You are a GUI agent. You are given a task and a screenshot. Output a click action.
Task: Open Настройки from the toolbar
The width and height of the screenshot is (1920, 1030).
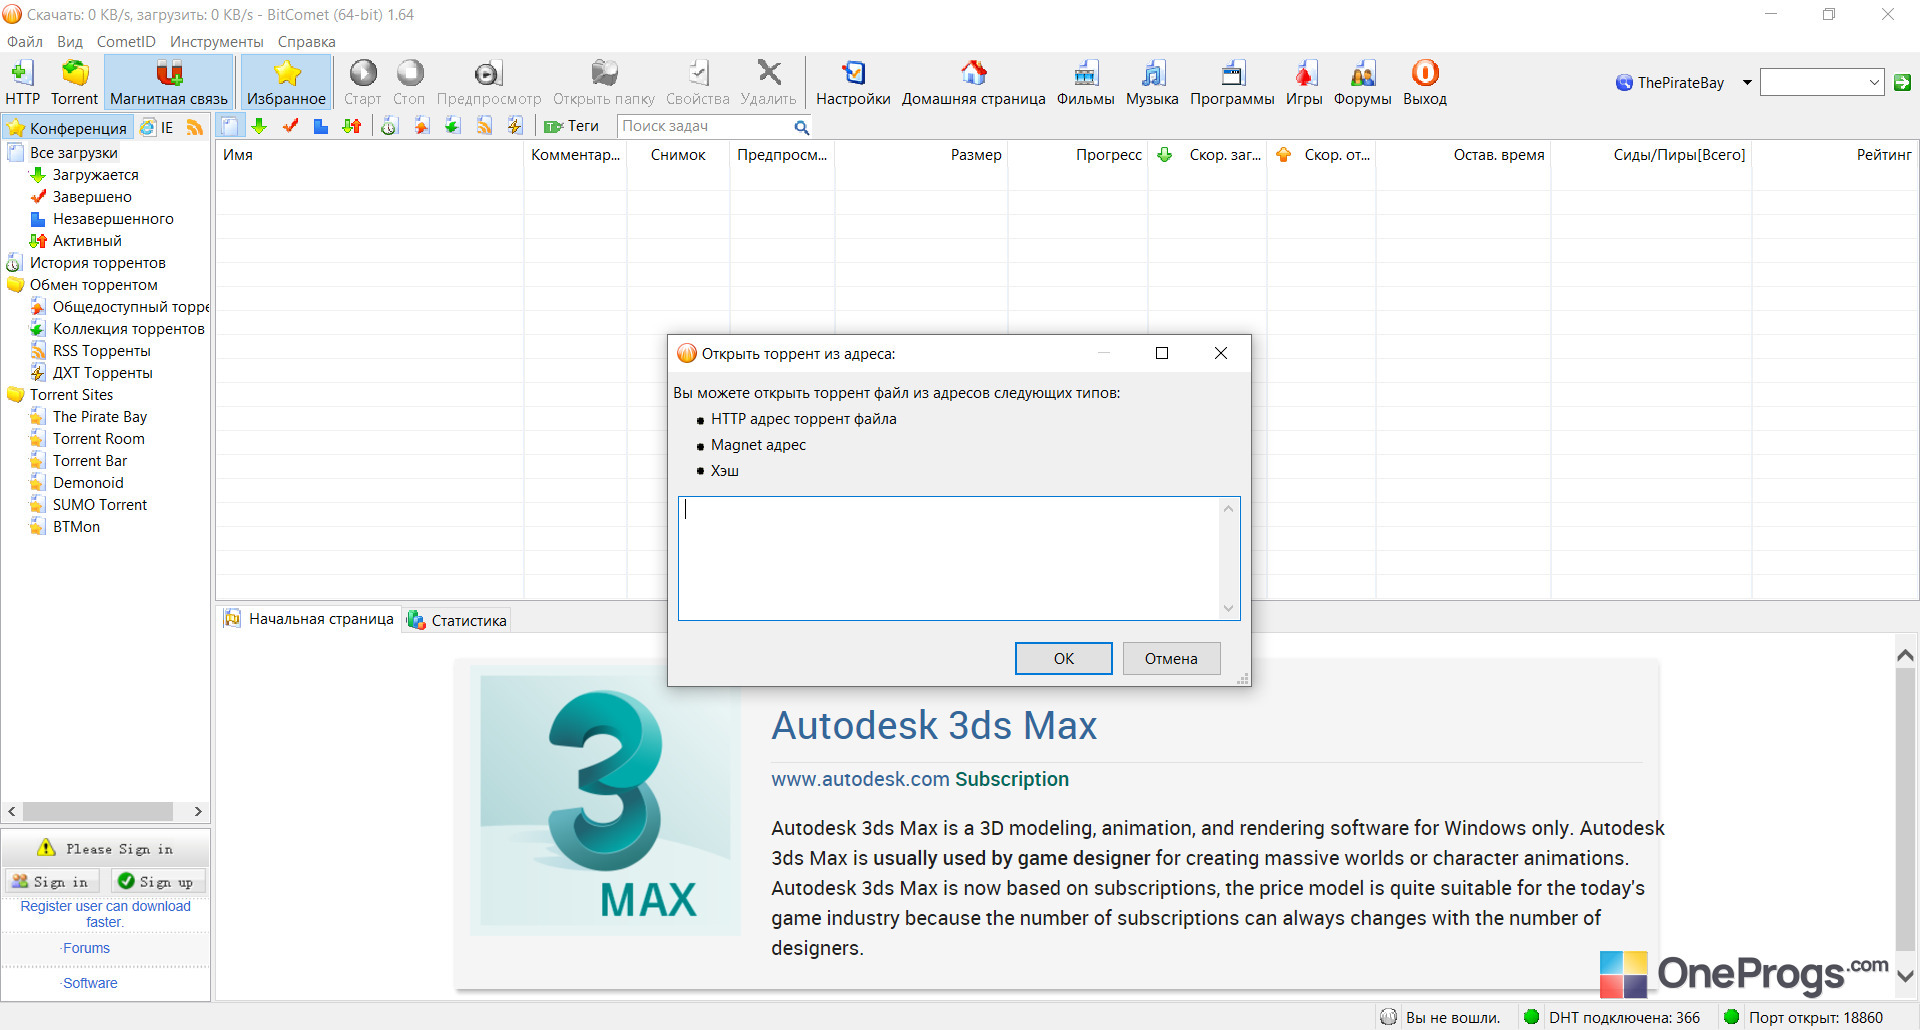(853, 82)
